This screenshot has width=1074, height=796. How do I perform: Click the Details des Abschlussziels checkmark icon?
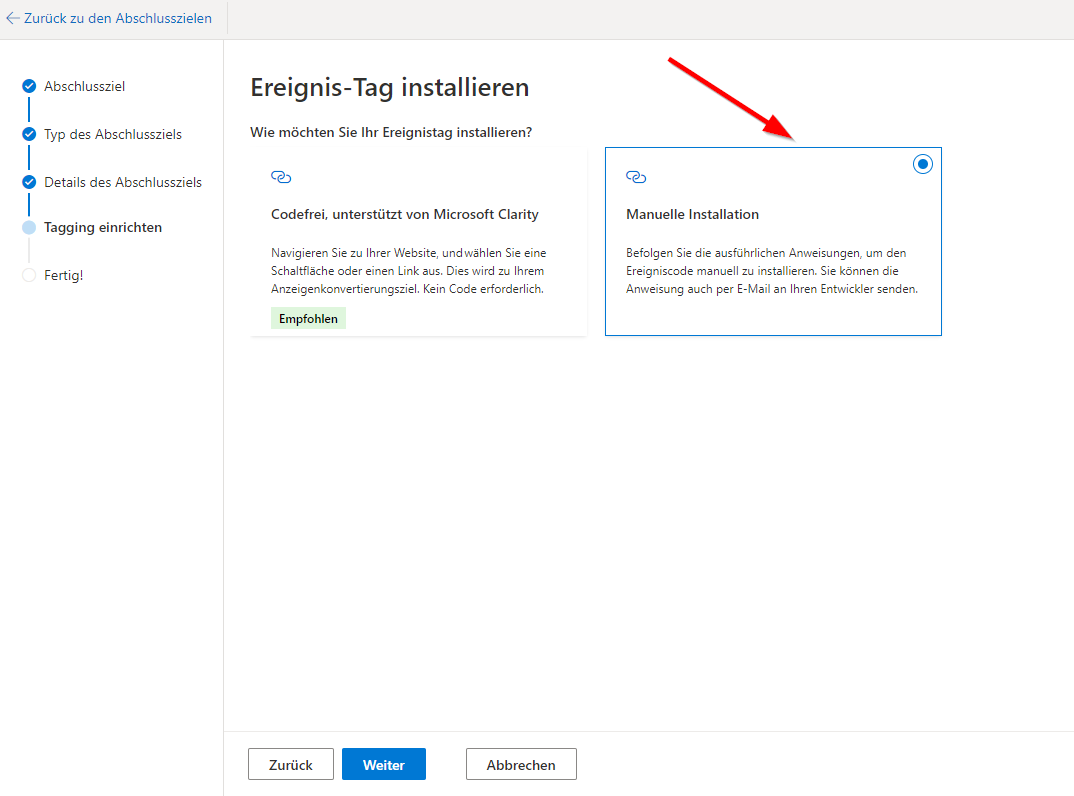click(29, 182)
